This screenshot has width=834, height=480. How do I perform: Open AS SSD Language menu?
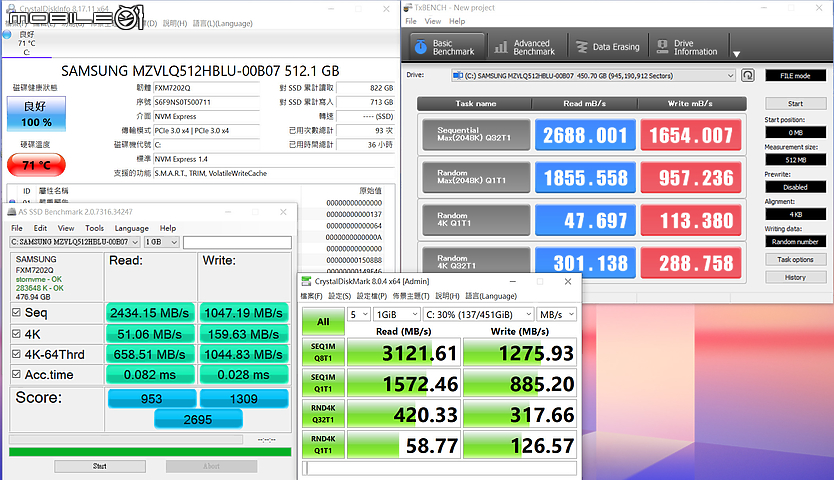click(x=131, y=228)
